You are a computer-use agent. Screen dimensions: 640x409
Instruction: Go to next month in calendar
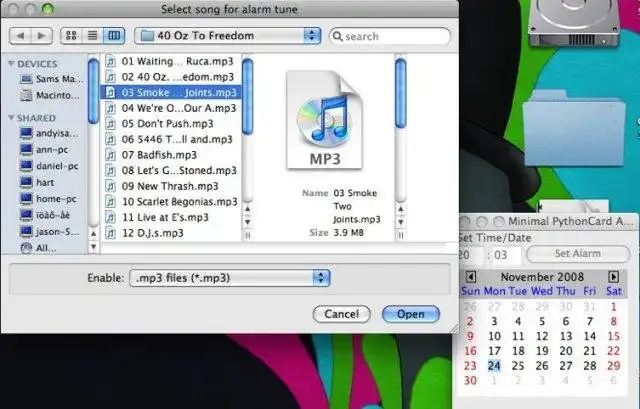613,277
